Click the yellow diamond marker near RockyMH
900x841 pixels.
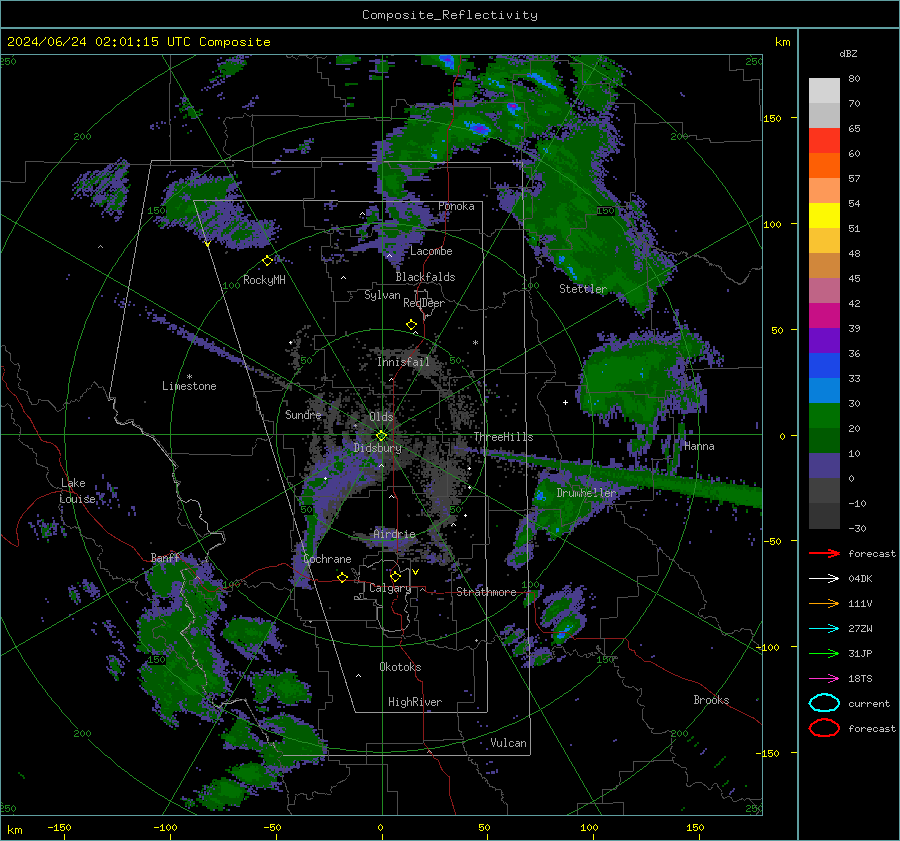[267, 261]
